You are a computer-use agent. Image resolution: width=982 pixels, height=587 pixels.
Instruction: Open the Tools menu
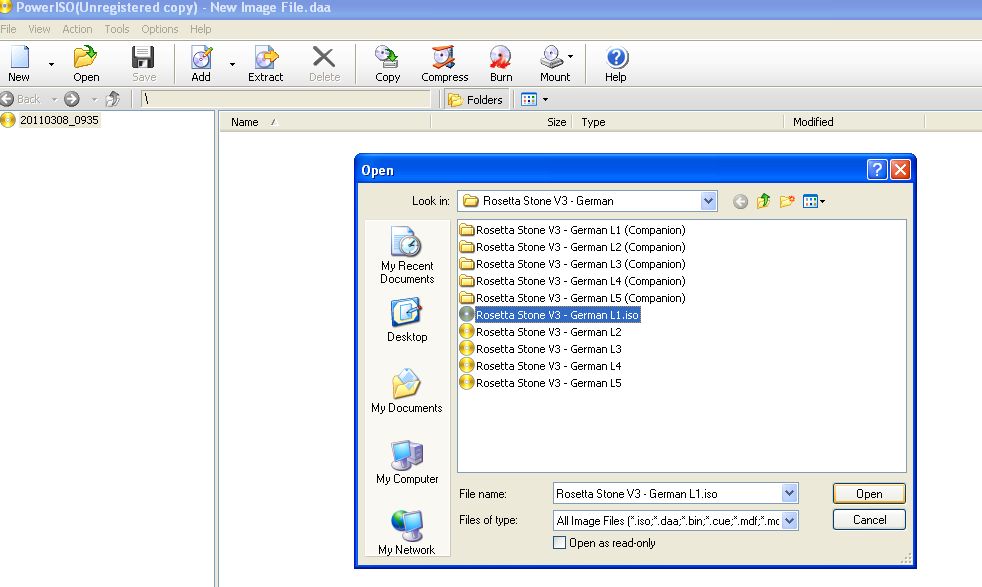click(117, 29)
